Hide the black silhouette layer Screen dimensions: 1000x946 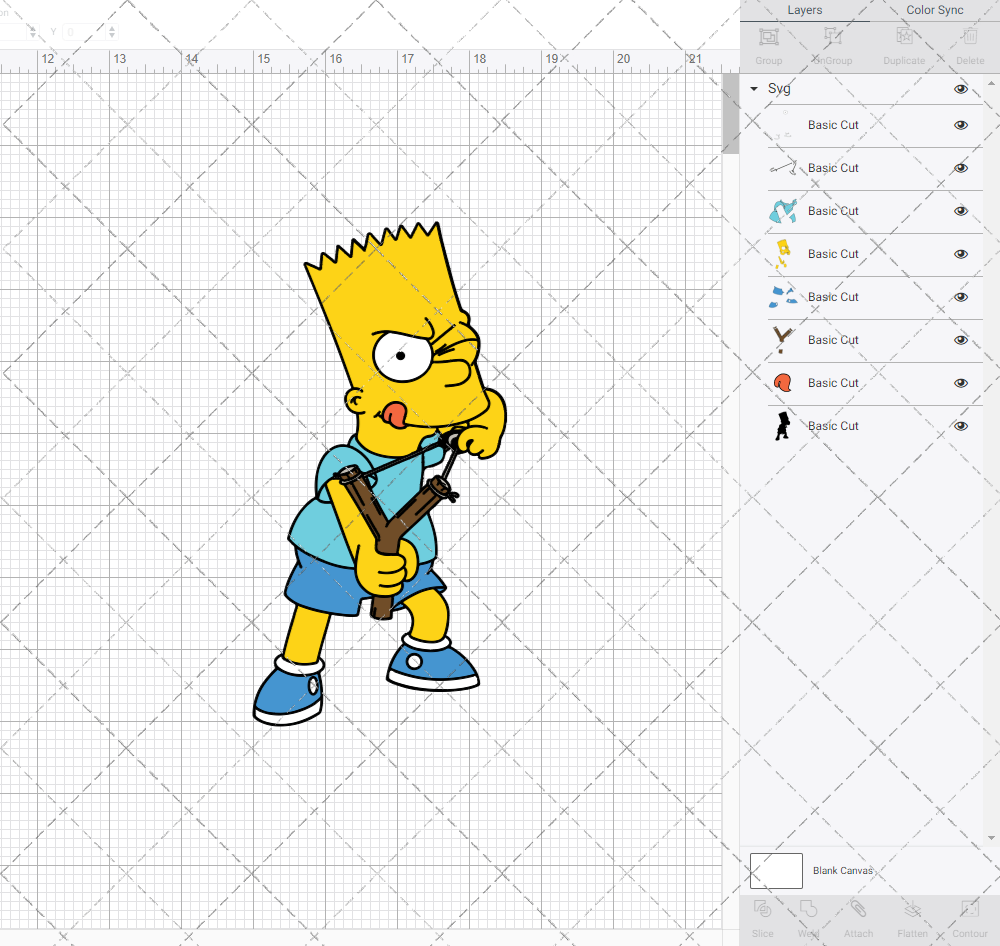[961, 426]
